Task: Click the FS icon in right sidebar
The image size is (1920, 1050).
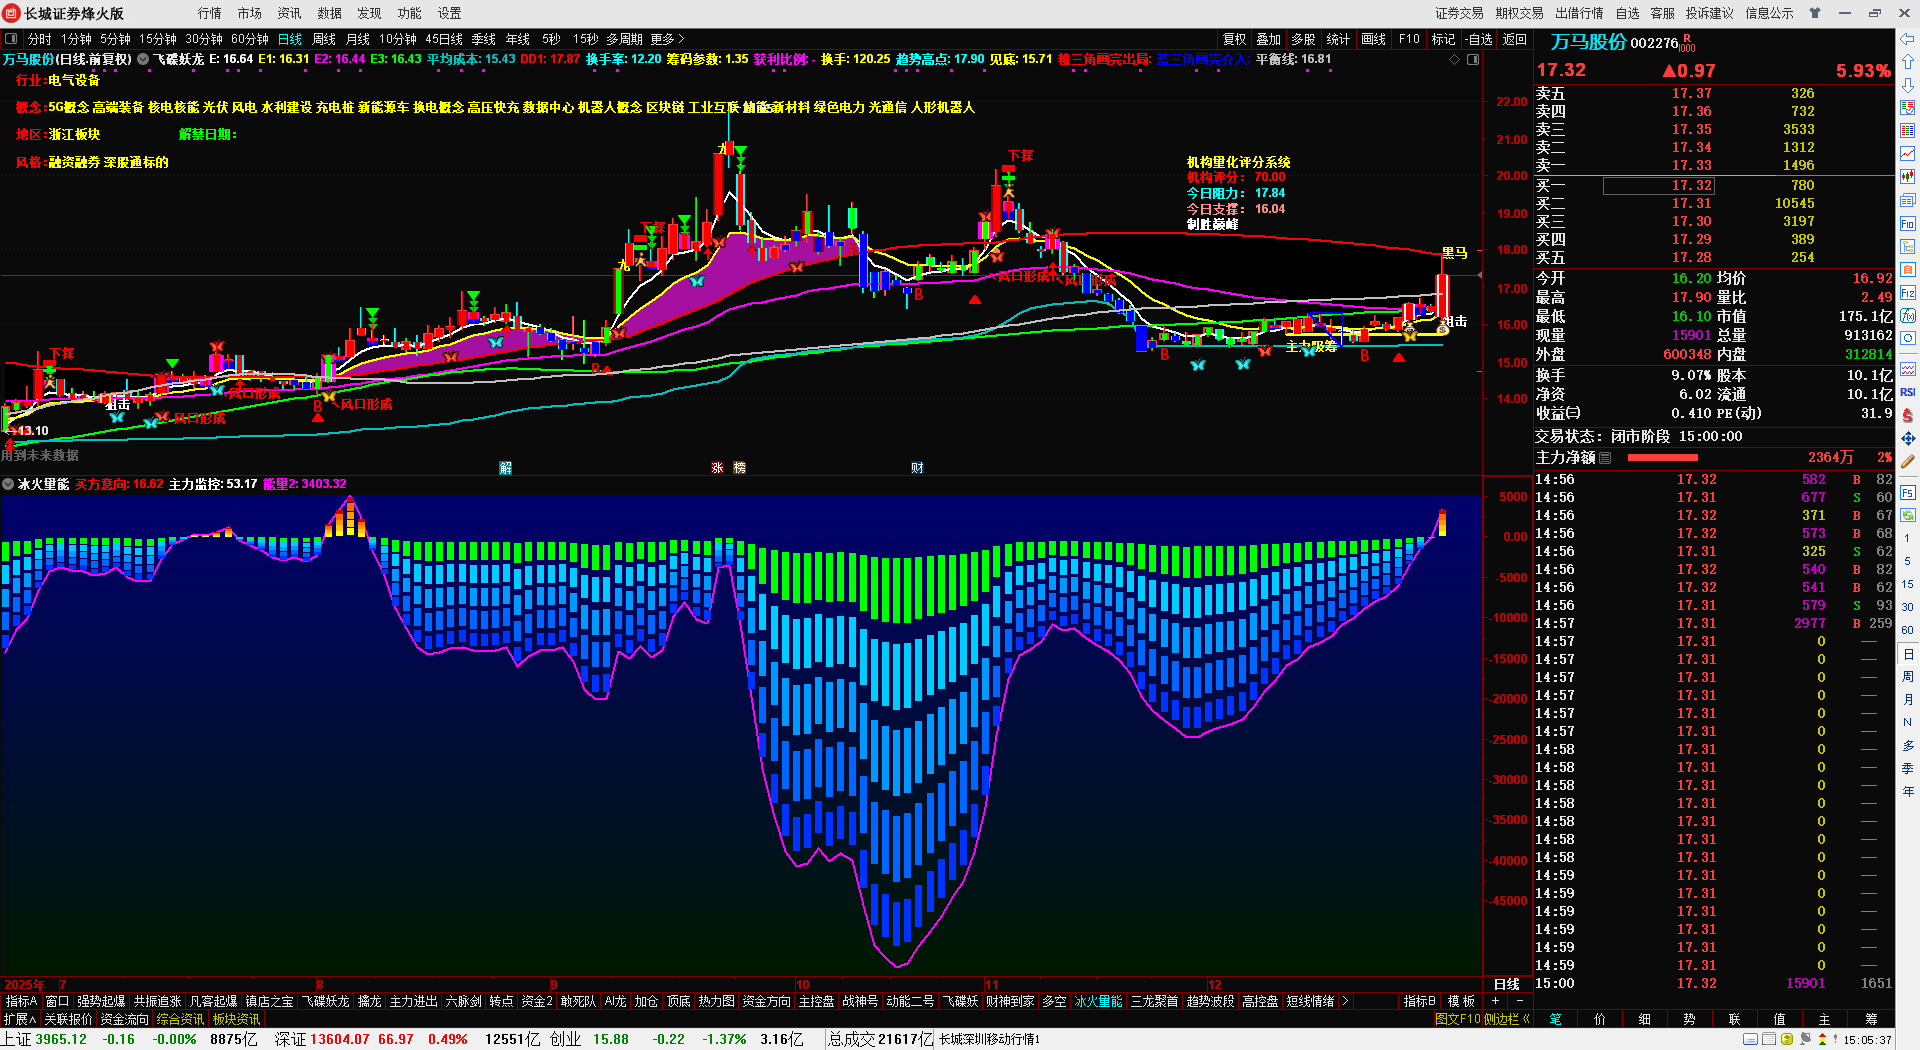Action: pyautogui.click(x=1908, y=493)
